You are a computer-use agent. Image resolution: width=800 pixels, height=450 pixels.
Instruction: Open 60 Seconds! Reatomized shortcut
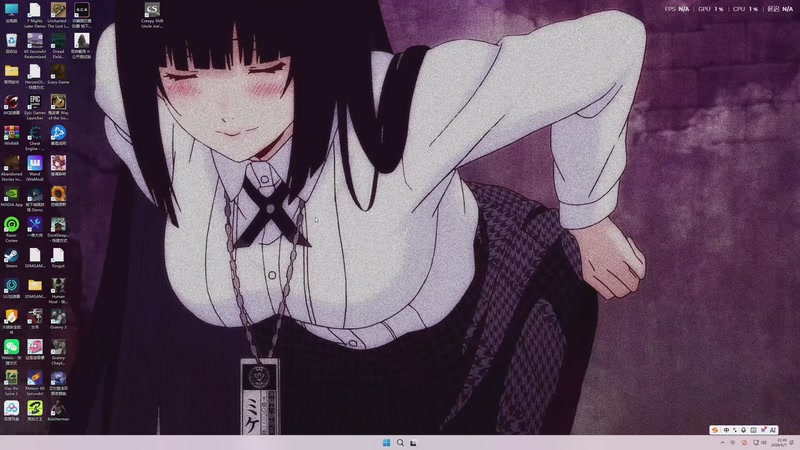pyautogui.click(x=35, y=45)
